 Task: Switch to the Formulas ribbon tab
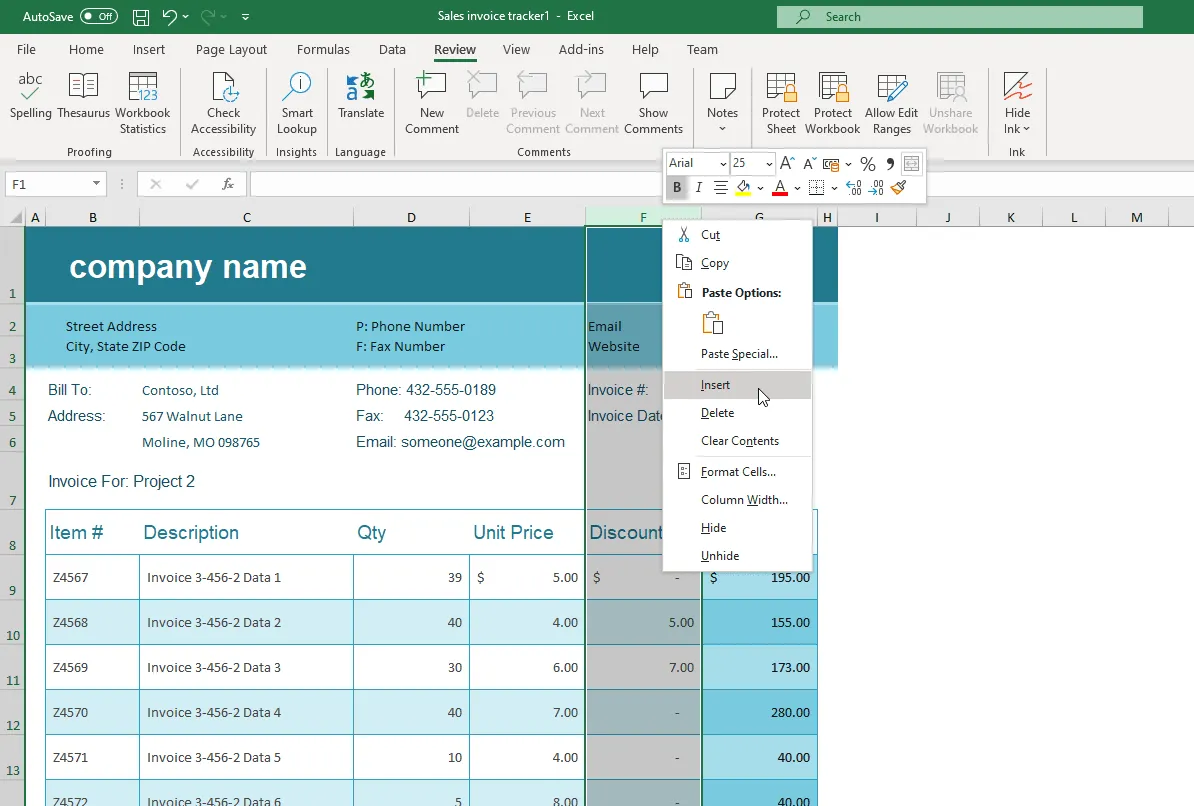[x=323, y=50]
